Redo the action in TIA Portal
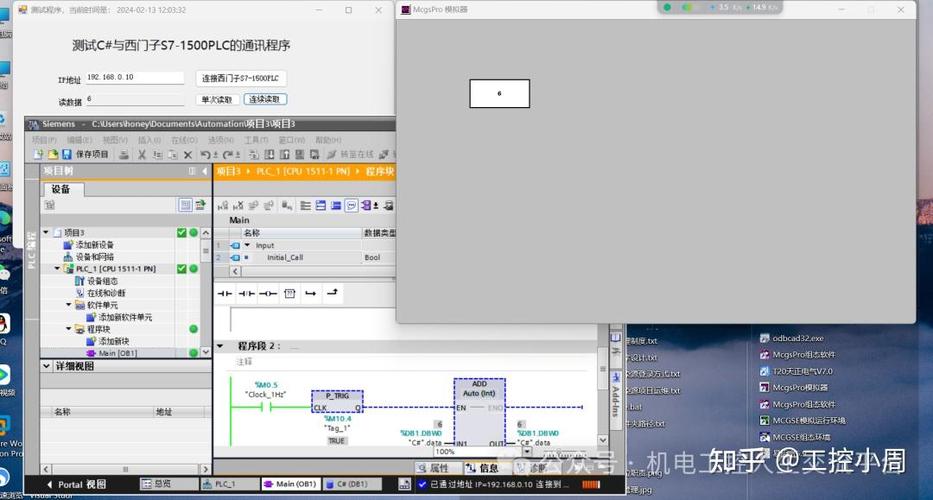The image size is (933, 500). point(227,155)
